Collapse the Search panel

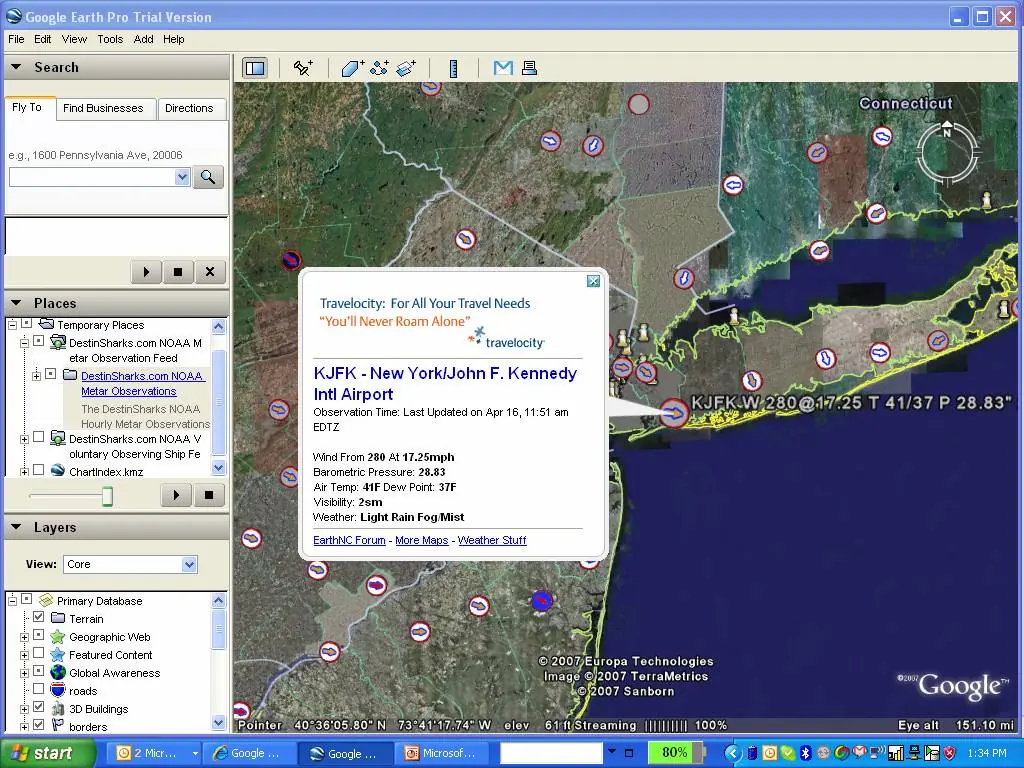point(16,67)
